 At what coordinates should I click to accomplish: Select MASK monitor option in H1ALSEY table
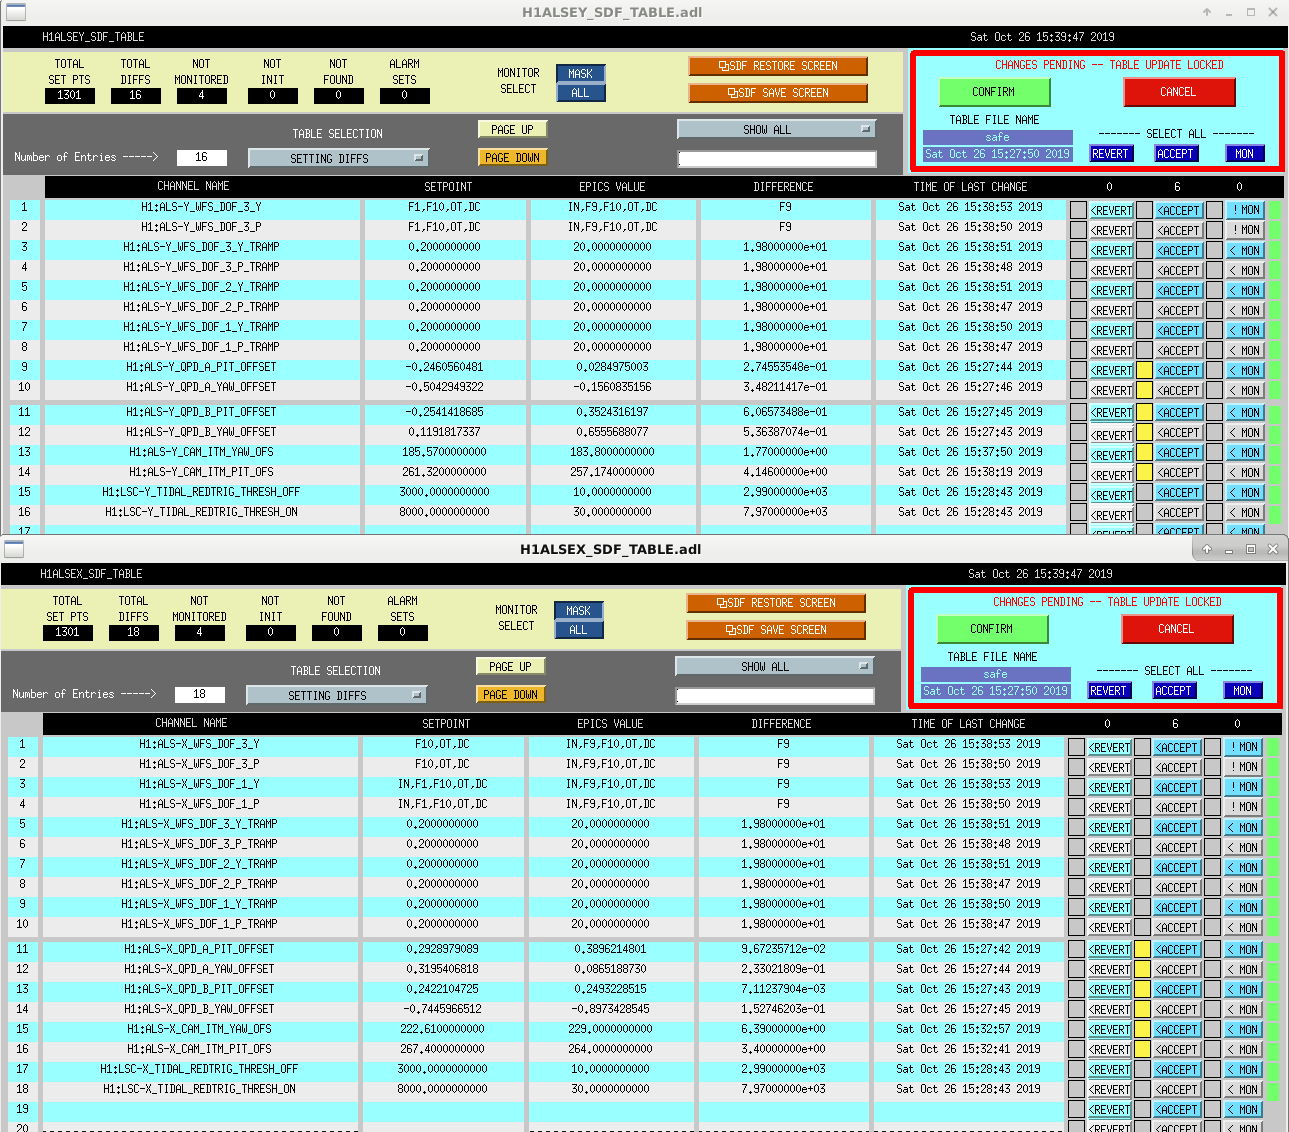pyautogui.click(x=580, y=74)
